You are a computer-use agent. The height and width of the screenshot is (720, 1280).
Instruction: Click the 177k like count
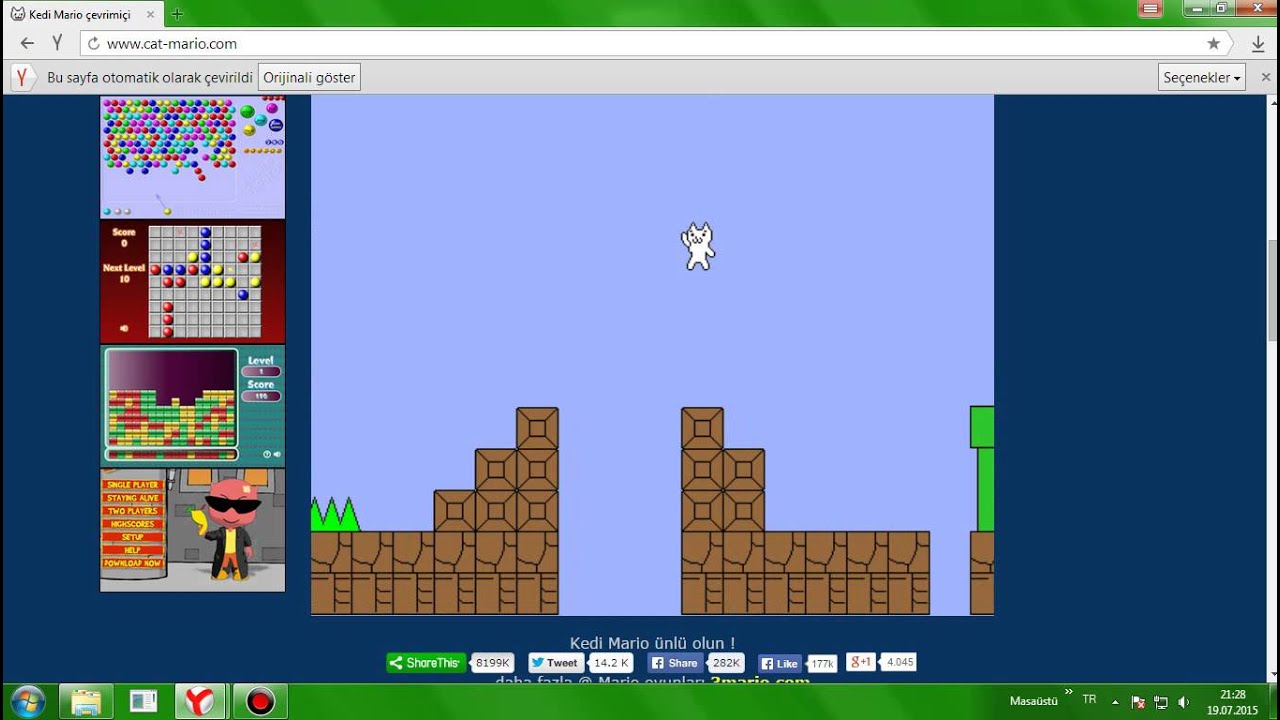(822, 664)
